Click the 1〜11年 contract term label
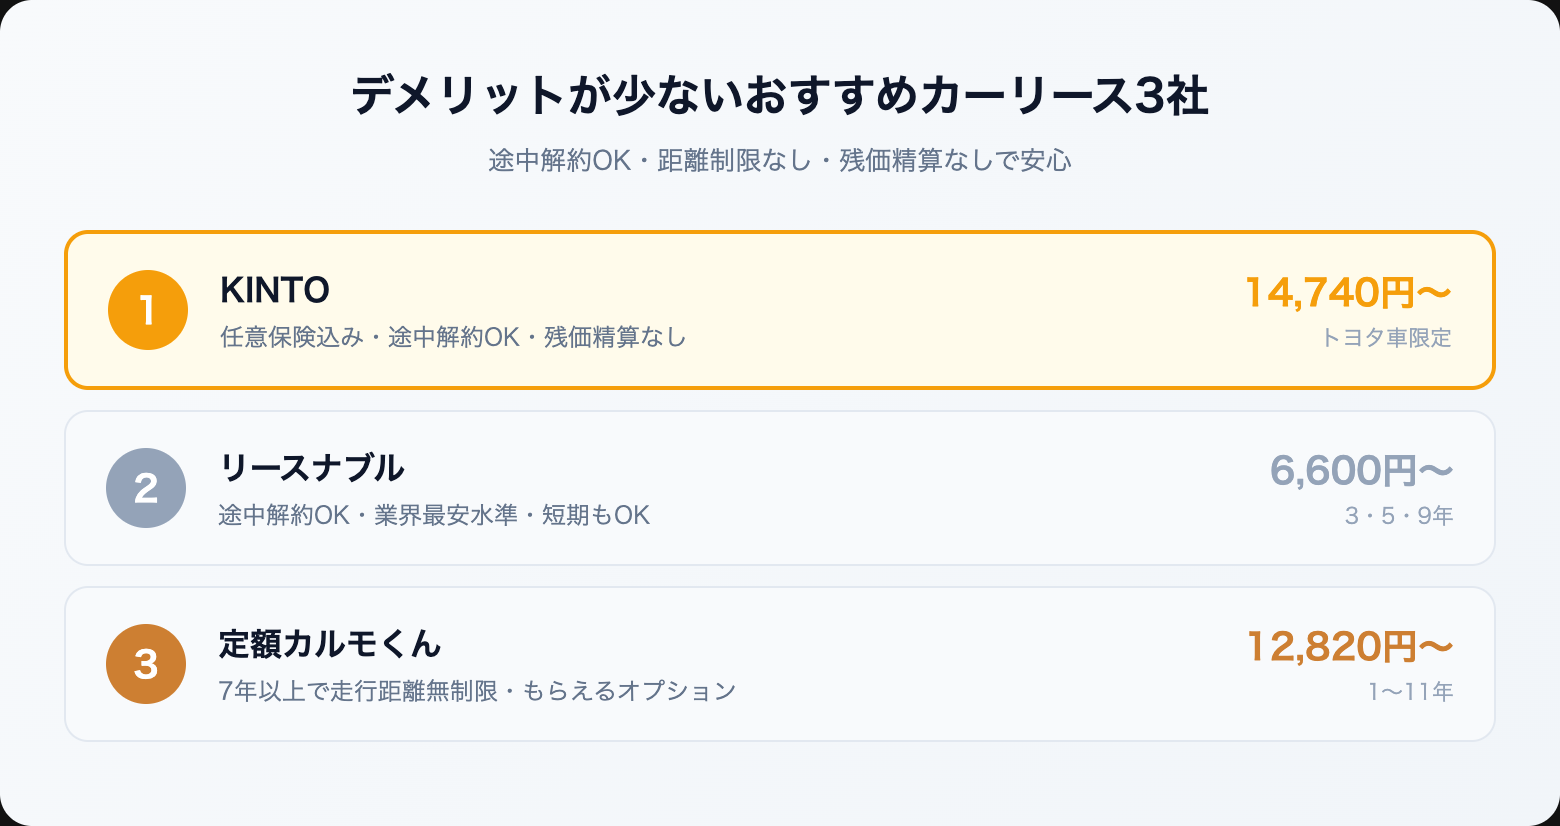 1410,692
